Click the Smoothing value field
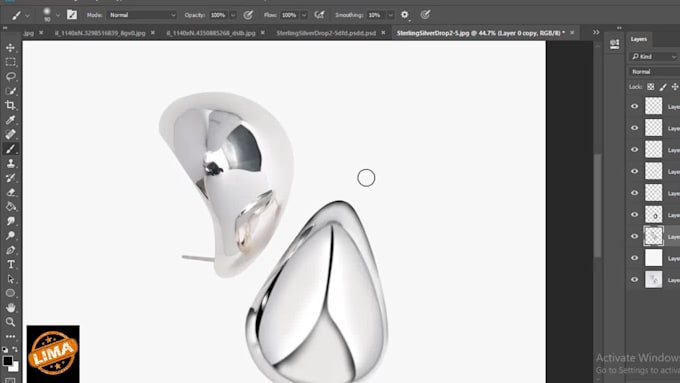Screen dimensions: 680x383 pyautogui.click(x=376, y=15)
